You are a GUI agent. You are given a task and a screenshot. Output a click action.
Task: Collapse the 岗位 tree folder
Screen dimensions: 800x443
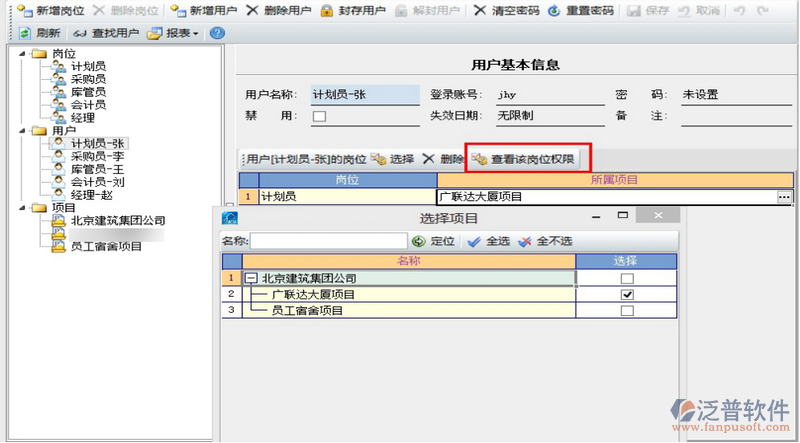[x=22, y=54]
